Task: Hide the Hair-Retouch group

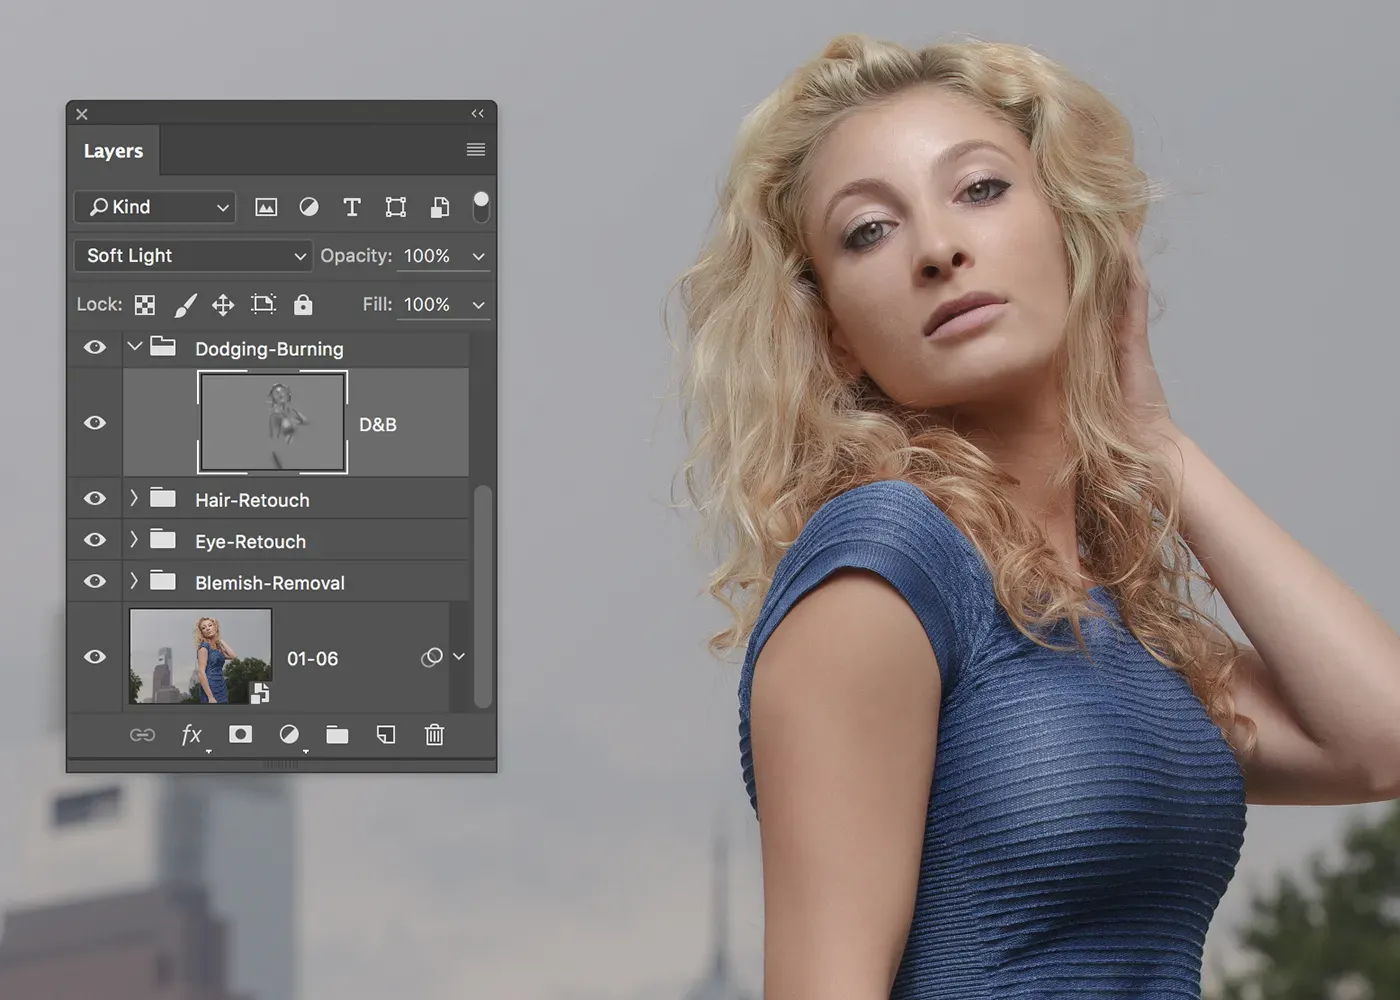Action: click(95, 499)
